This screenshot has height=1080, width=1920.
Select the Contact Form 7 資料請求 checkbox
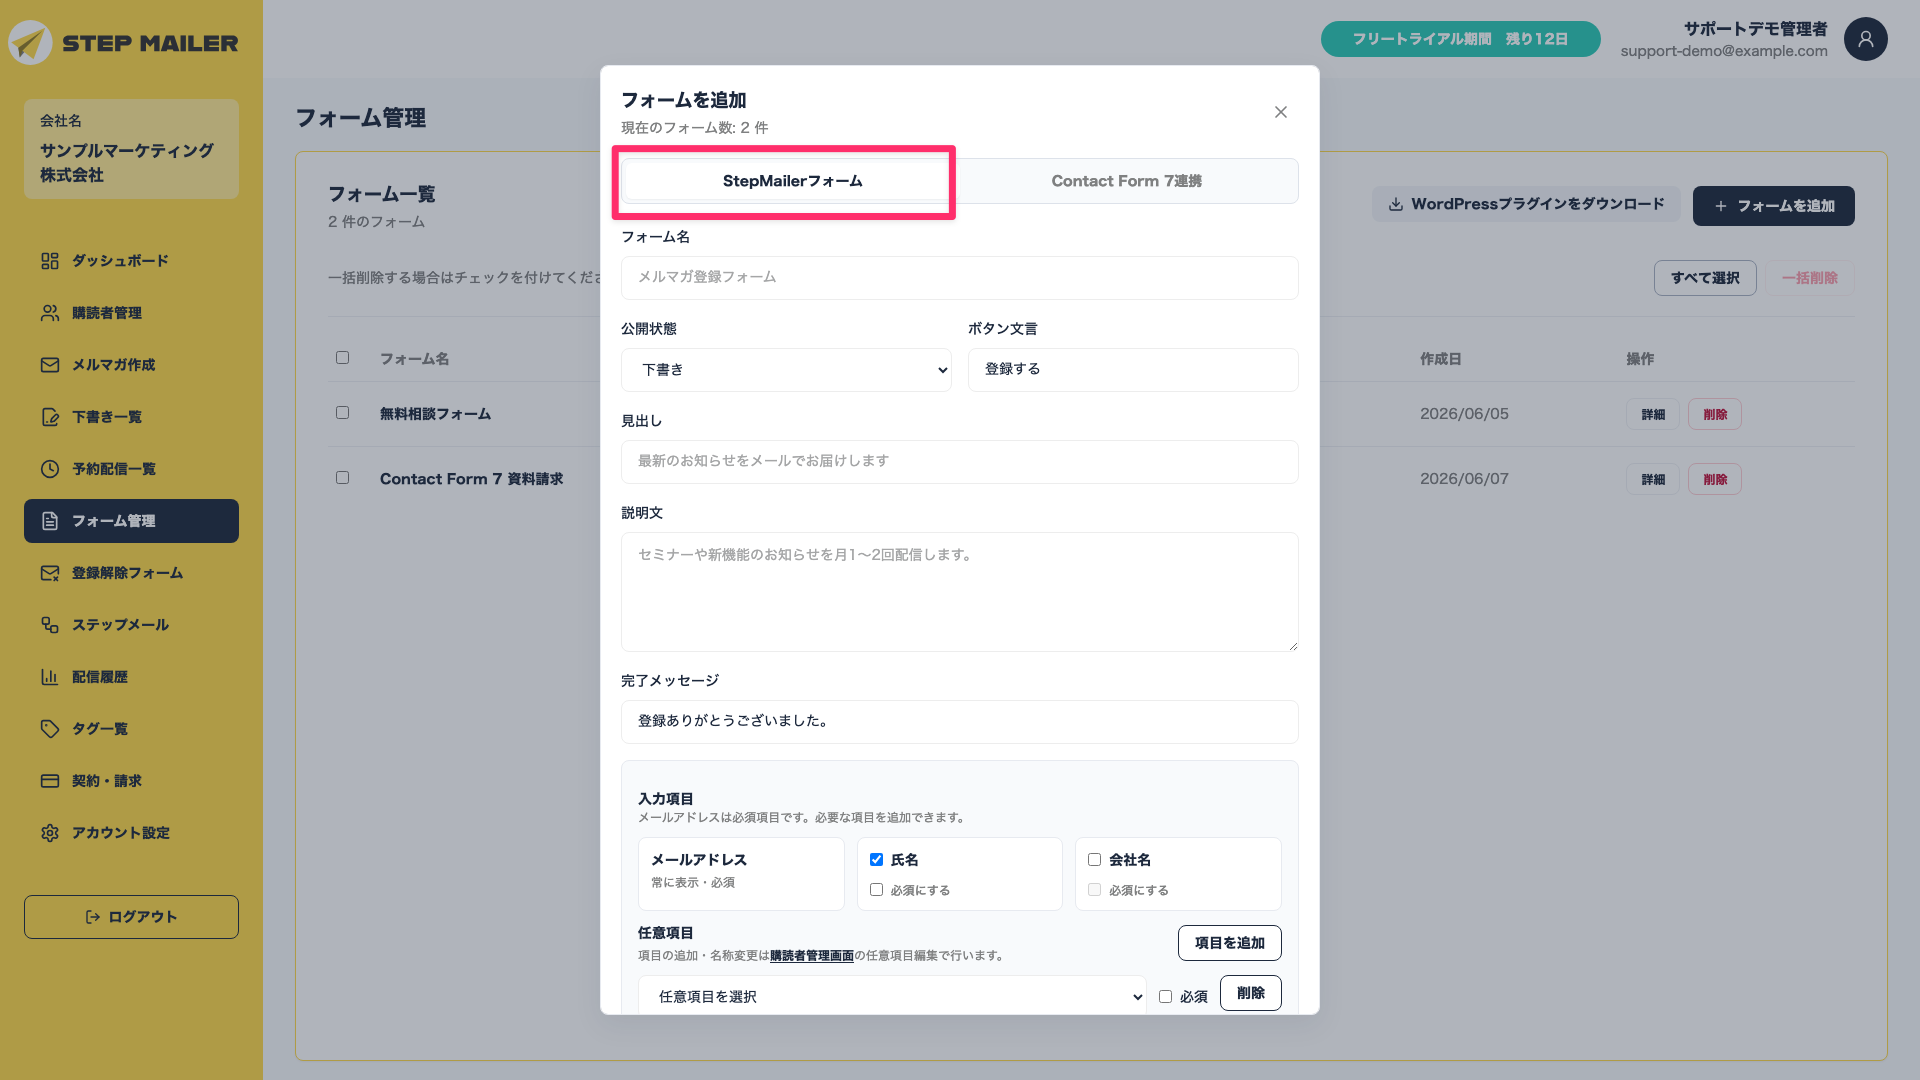tap(342, 478)
